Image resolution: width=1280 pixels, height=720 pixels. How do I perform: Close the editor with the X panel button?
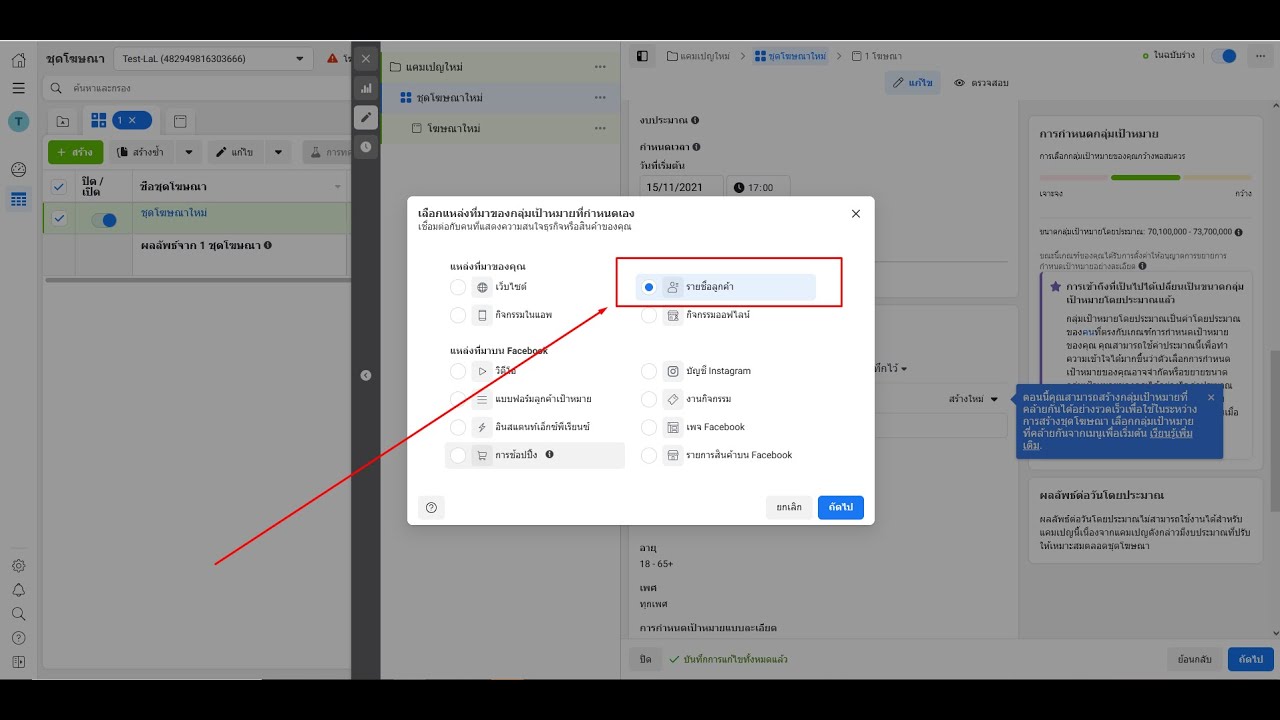[x=366, y=59]
